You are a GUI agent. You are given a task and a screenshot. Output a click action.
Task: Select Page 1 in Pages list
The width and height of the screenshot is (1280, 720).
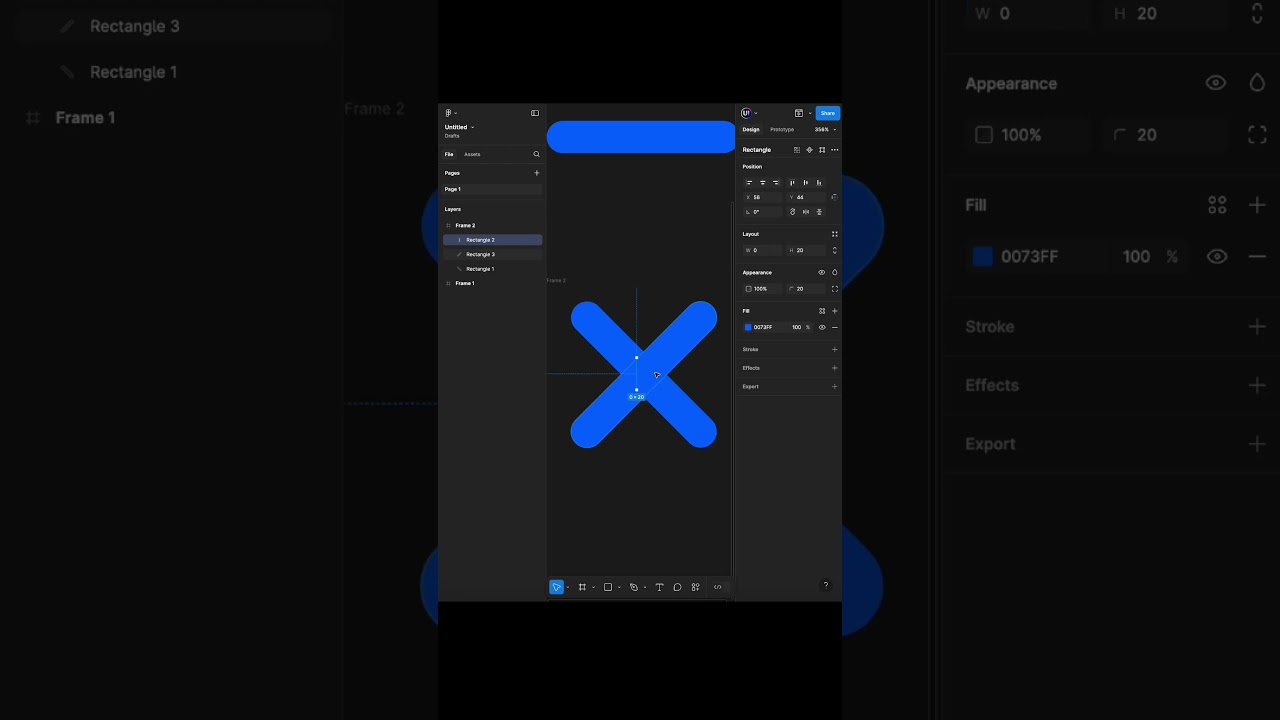pos(493,189)
